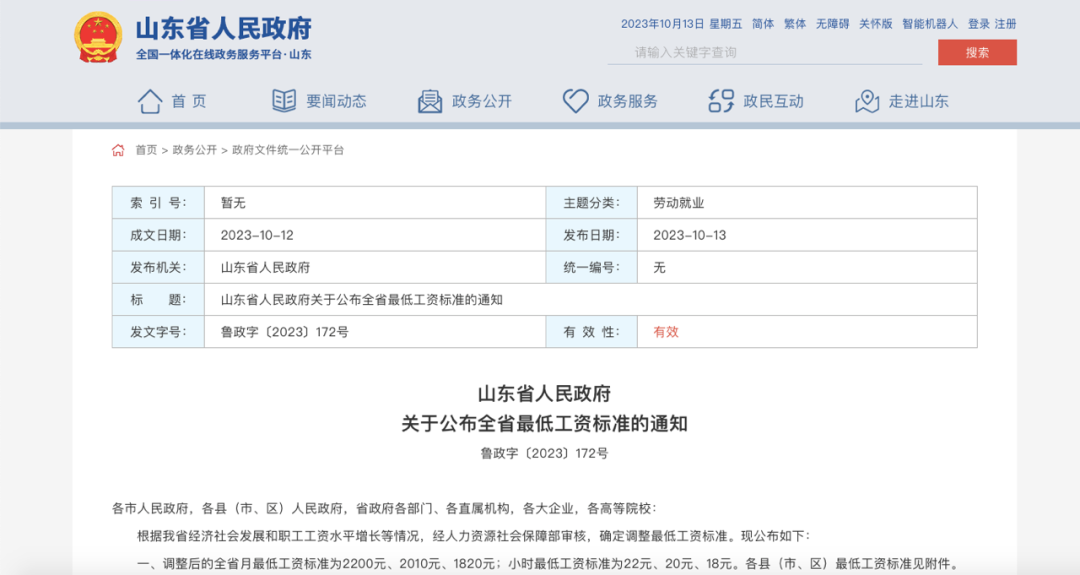Click 政府文件统一公开平台 in the breadcrumb
The height and width of the screenshot is (575, 1080).
[x=288, y=150]
